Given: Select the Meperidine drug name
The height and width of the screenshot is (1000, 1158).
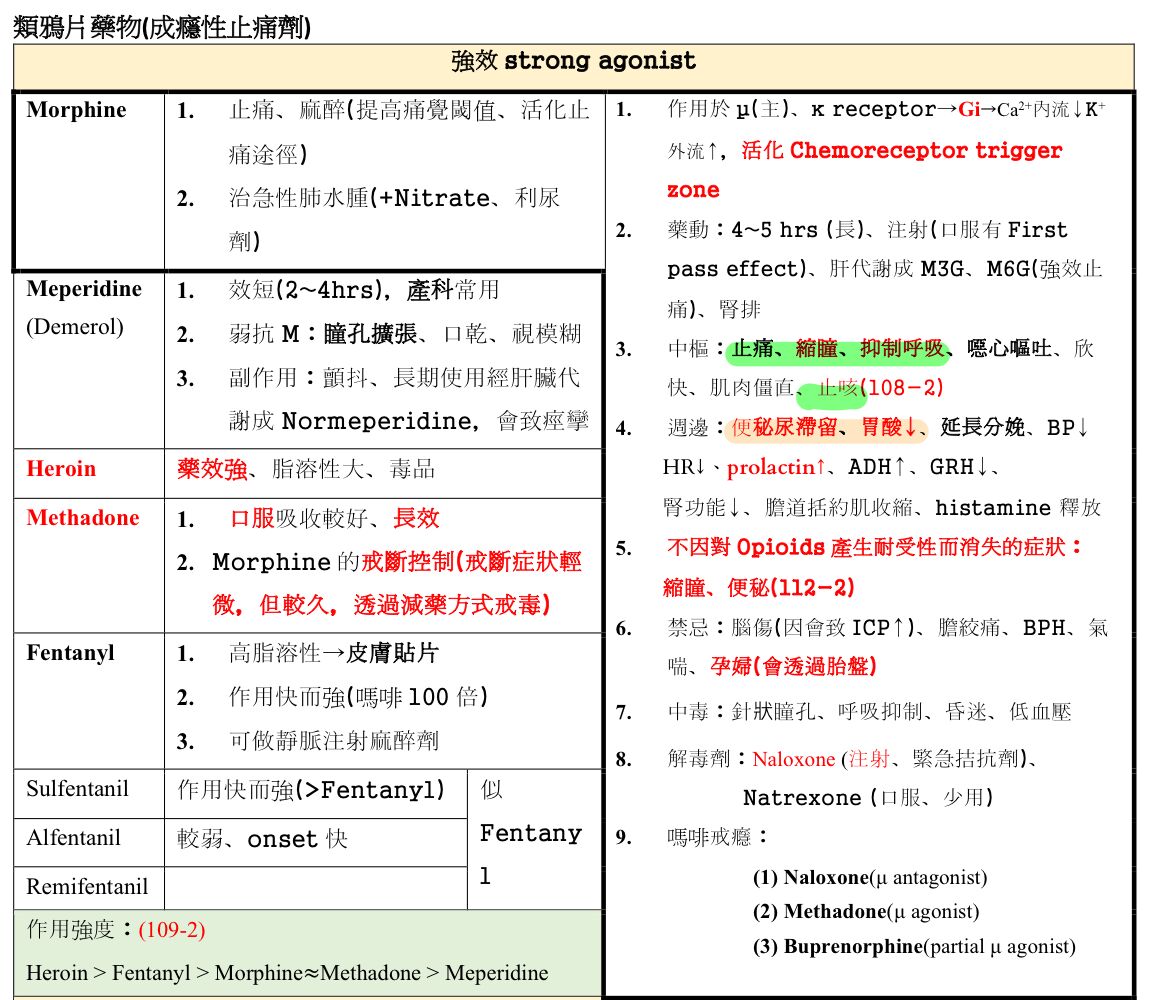Looking at the screenshot, I should coord(84,289).
